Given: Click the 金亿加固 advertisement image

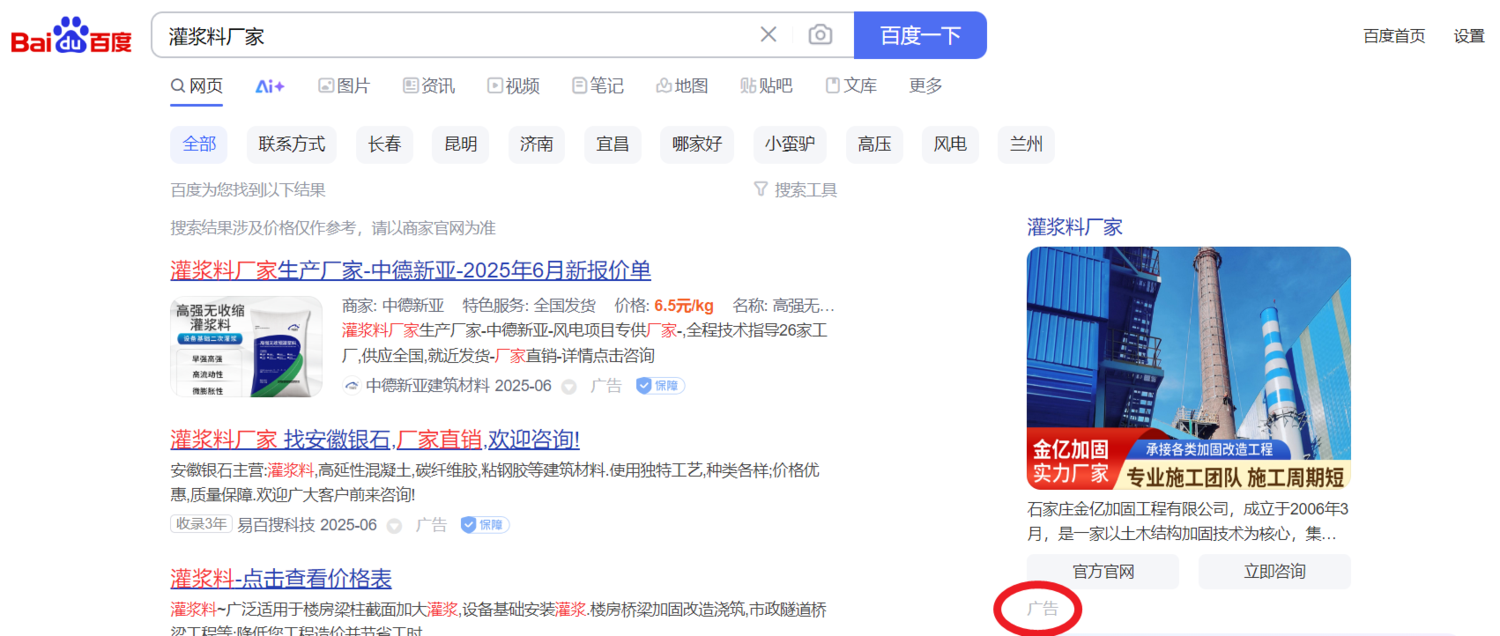Looking at the screenshot, I should click(1188, 367).
